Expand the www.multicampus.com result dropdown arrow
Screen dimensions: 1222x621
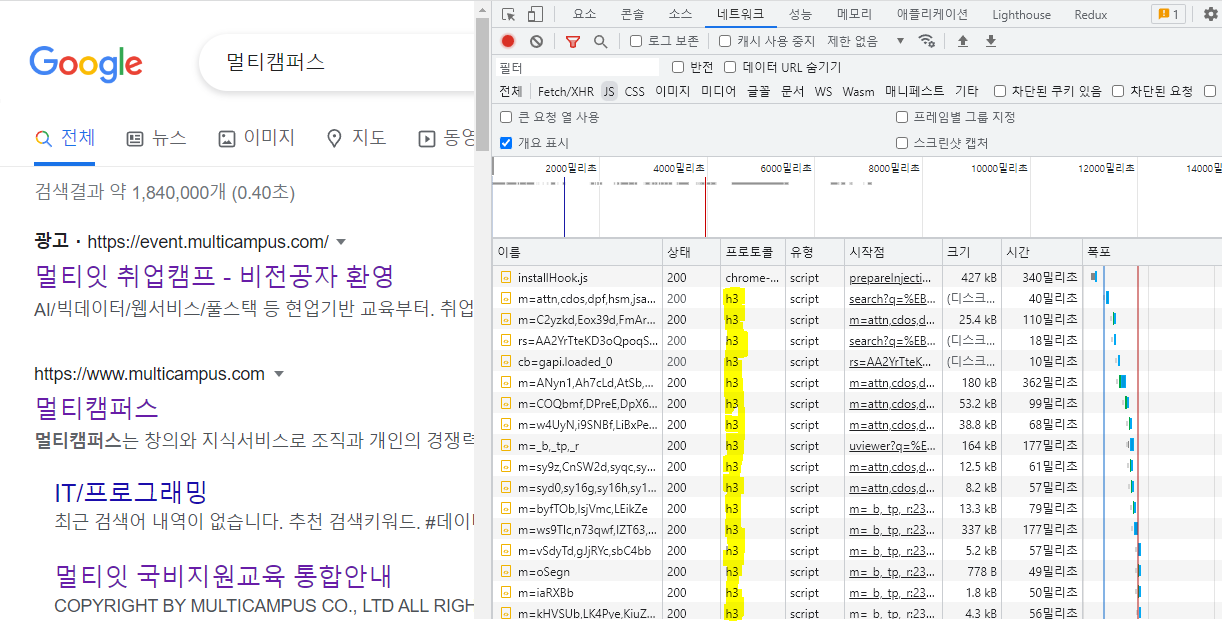[x=279, y=374]
